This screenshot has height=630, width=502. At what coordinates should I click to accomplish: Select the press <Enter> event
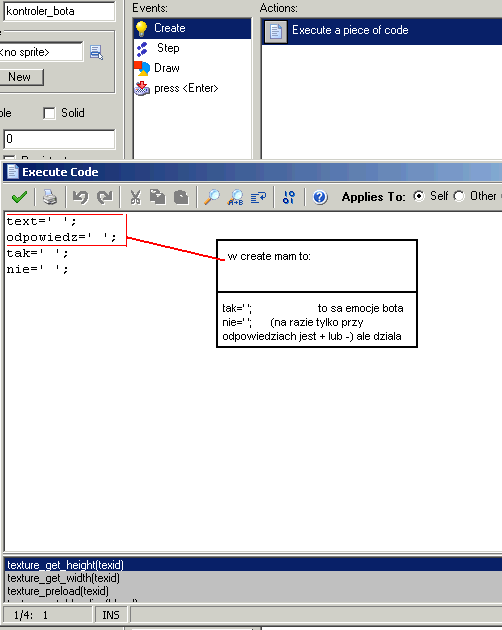click(193, 88)
